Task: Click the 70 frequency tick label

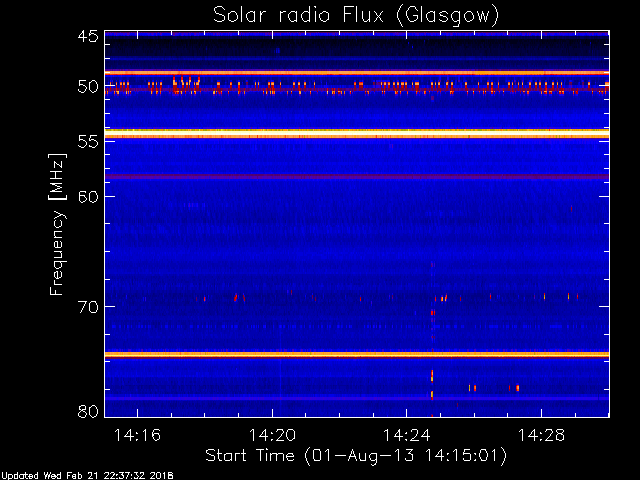Action: point(88,307)
